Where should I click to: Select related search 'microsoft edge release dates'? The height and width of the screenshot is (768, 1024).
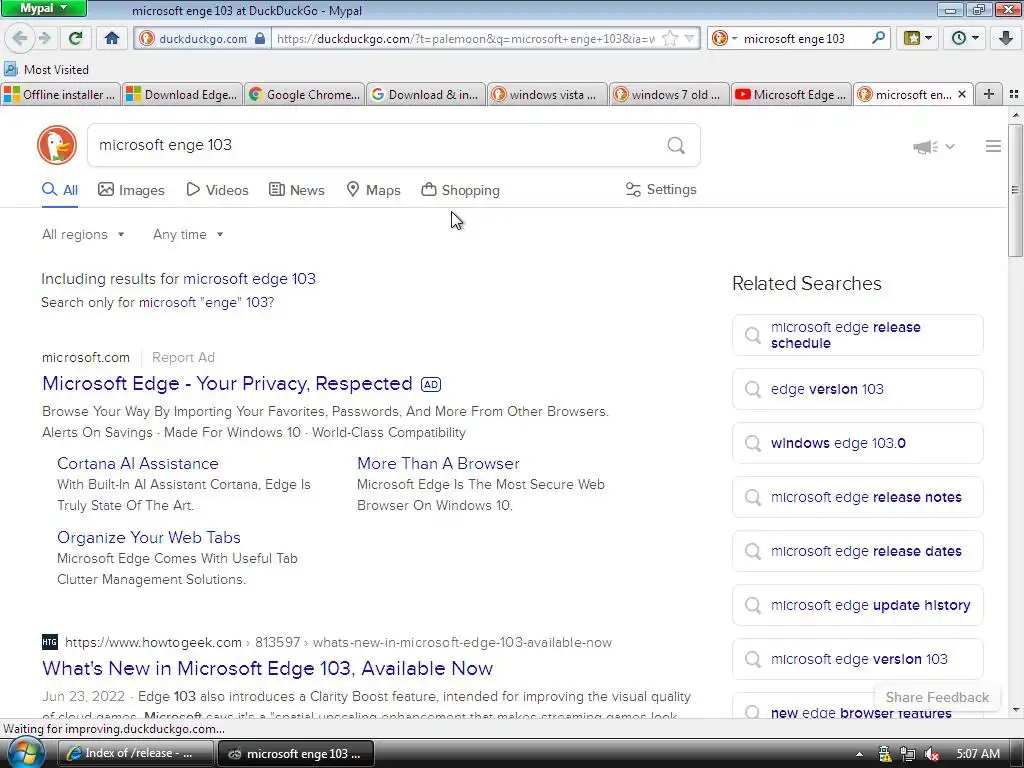[857, 551]
